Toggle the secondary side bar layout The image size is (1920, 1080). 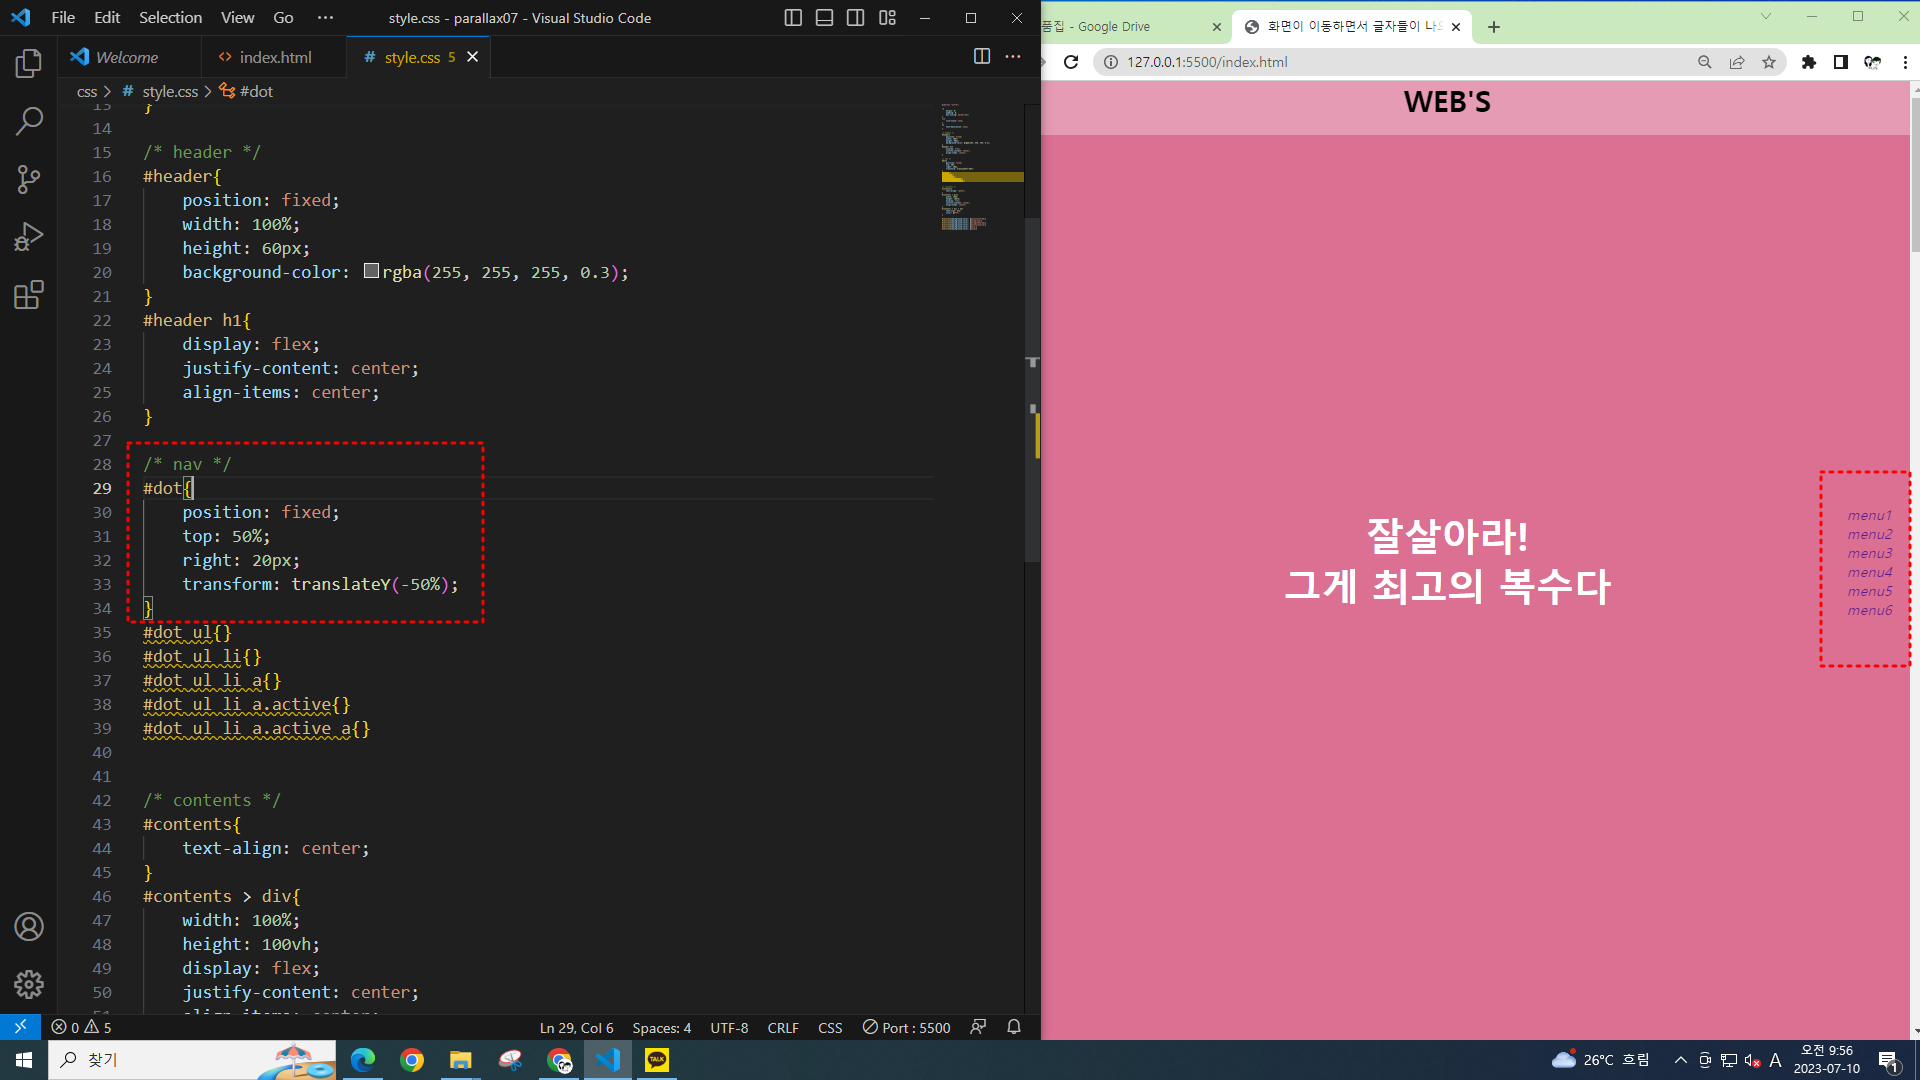855,18
